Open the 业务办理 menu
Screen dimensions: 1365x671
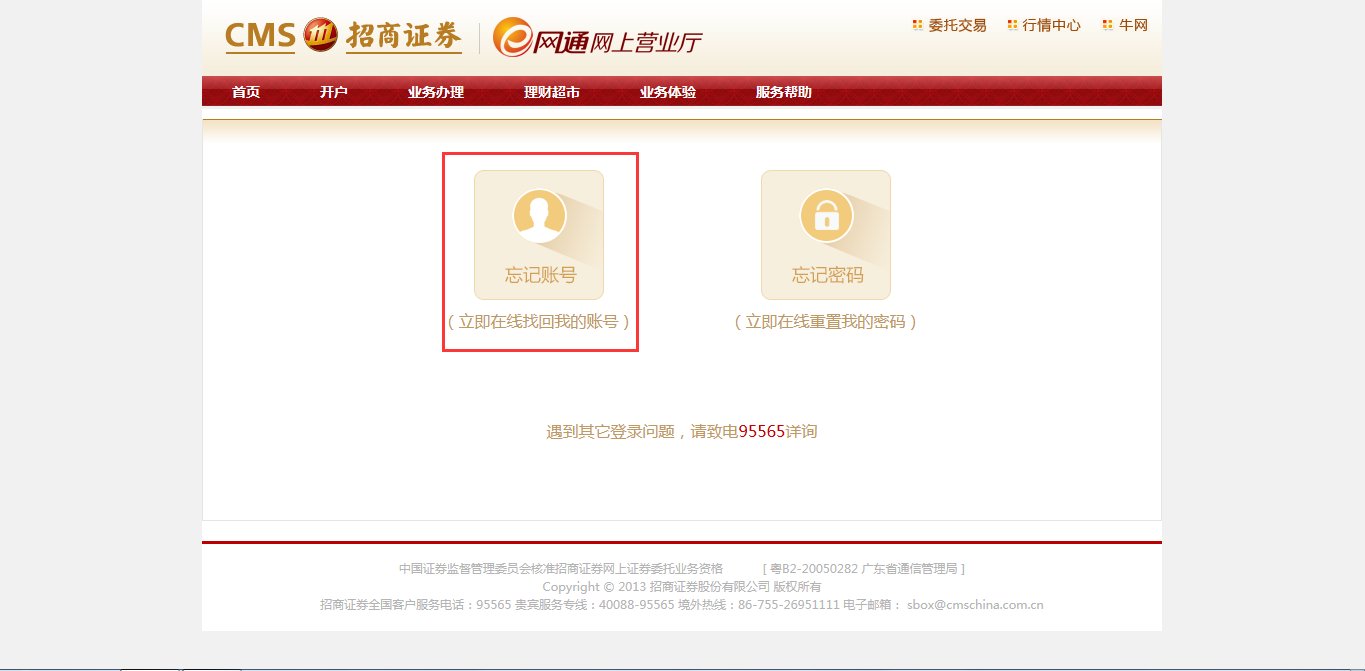(x=435, y=91)
